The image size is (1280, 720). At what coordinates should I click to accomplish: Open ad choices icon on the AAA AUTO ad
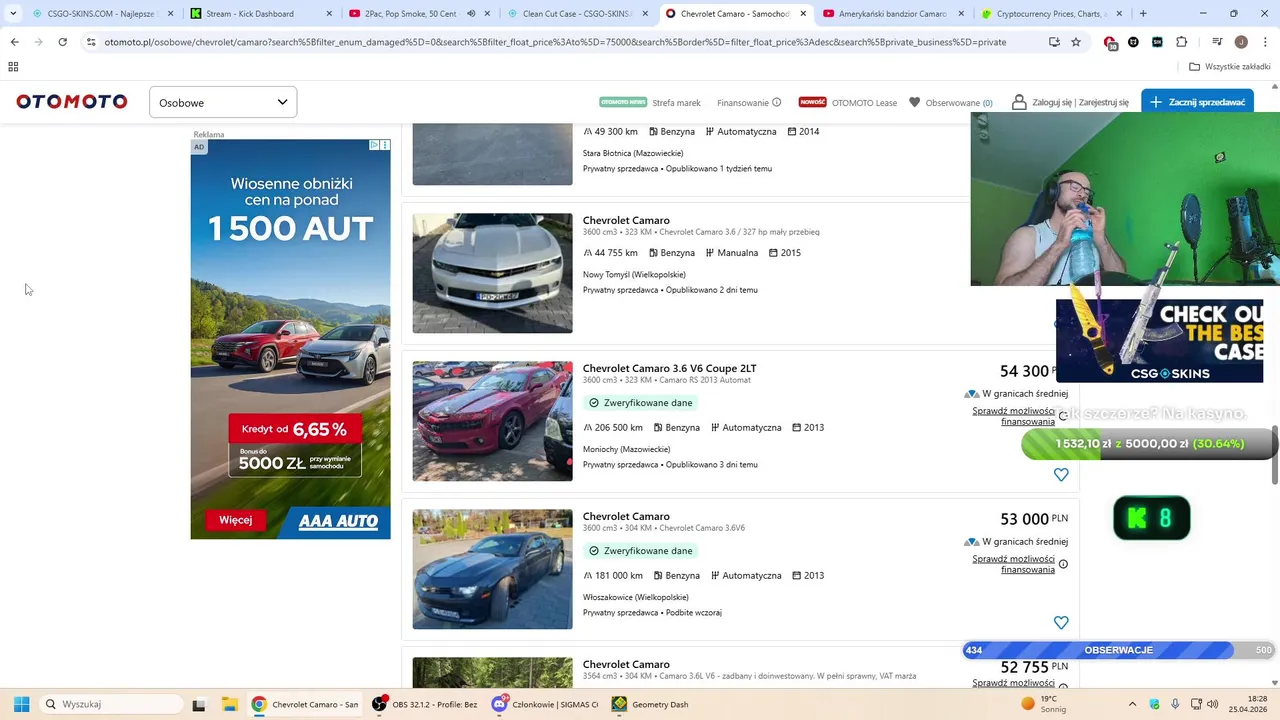click(374, 146)
